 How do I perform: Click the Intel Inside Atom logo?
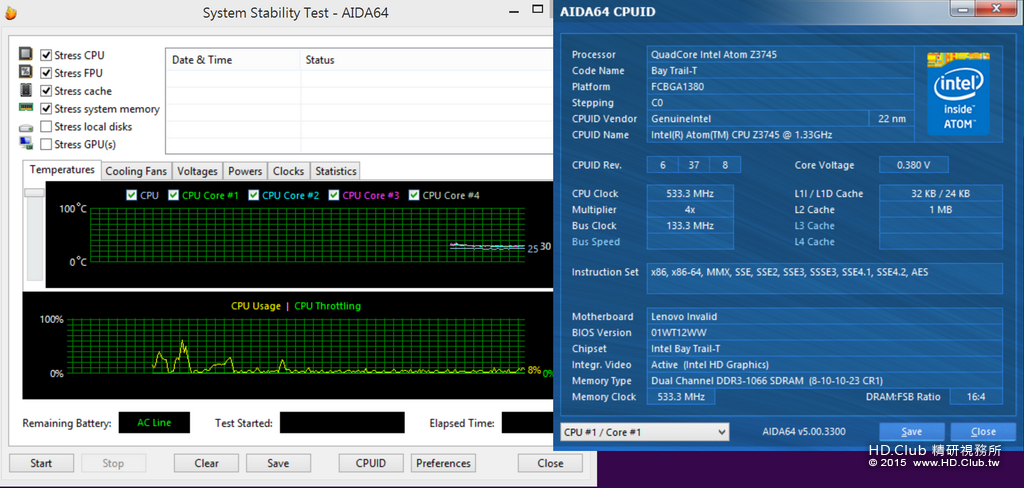(x=958, y=93)
